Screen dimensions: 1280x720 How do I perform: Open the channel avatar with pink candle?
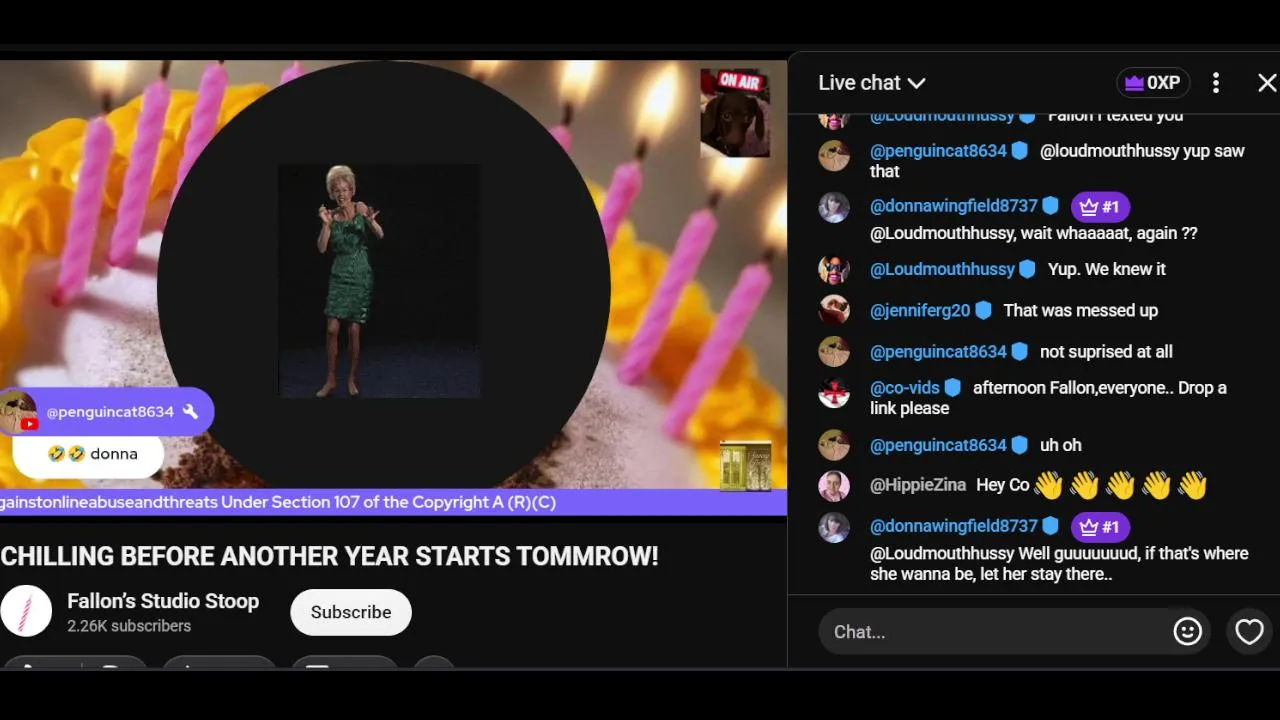tap(26, 611)
